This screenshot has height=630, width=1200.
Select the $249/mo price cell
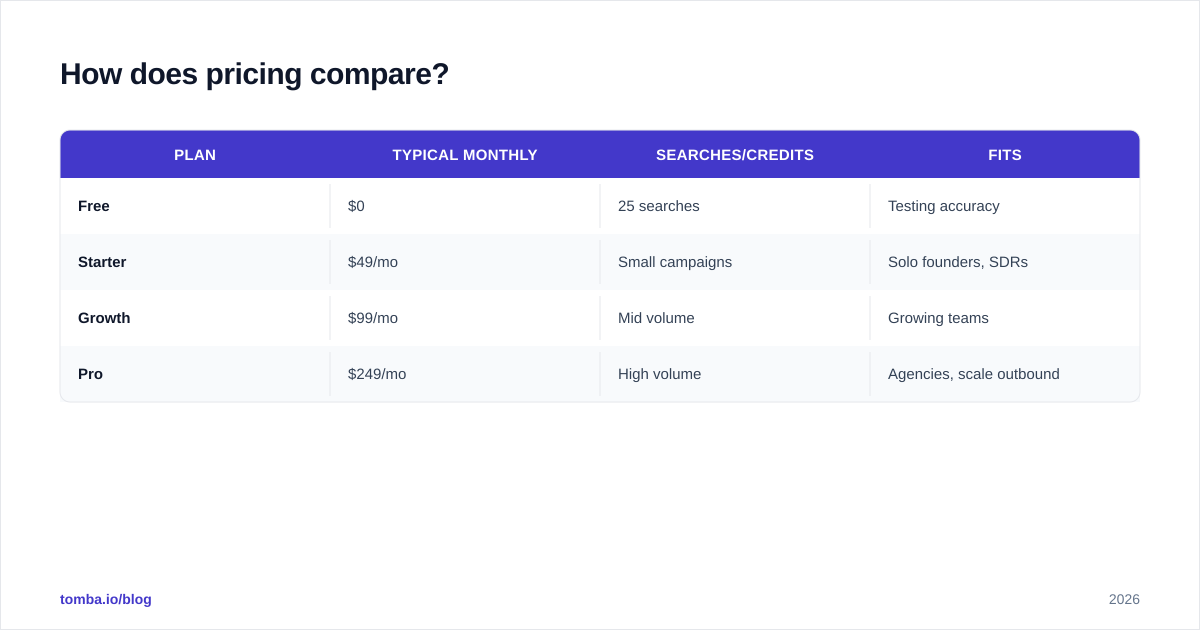[465, 374]
